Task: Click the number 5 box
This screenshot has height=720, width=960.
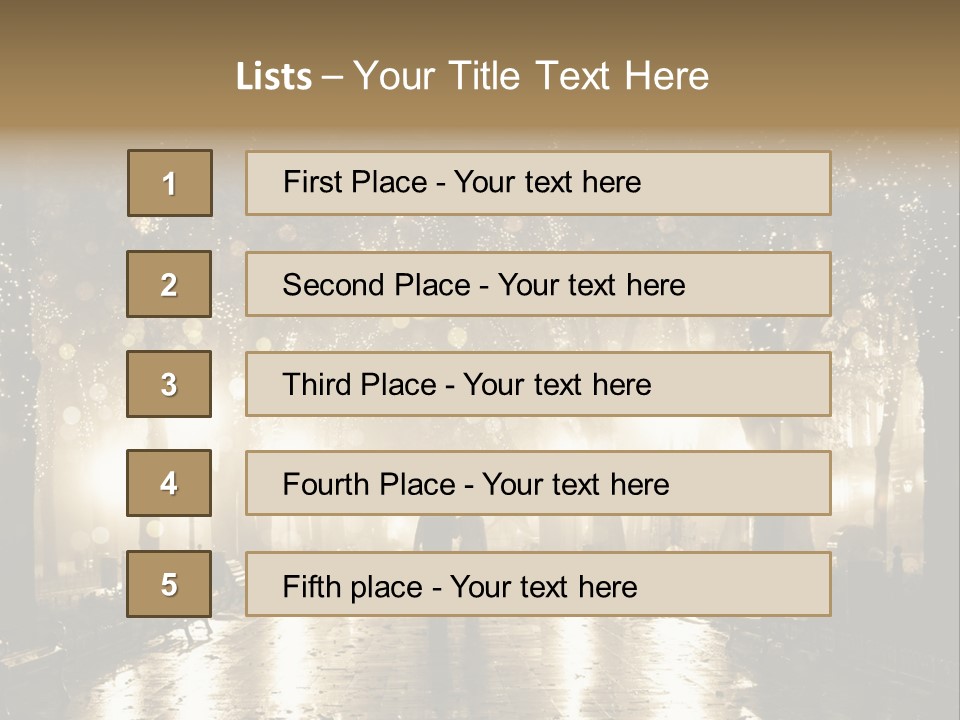Action: (169, 585)
